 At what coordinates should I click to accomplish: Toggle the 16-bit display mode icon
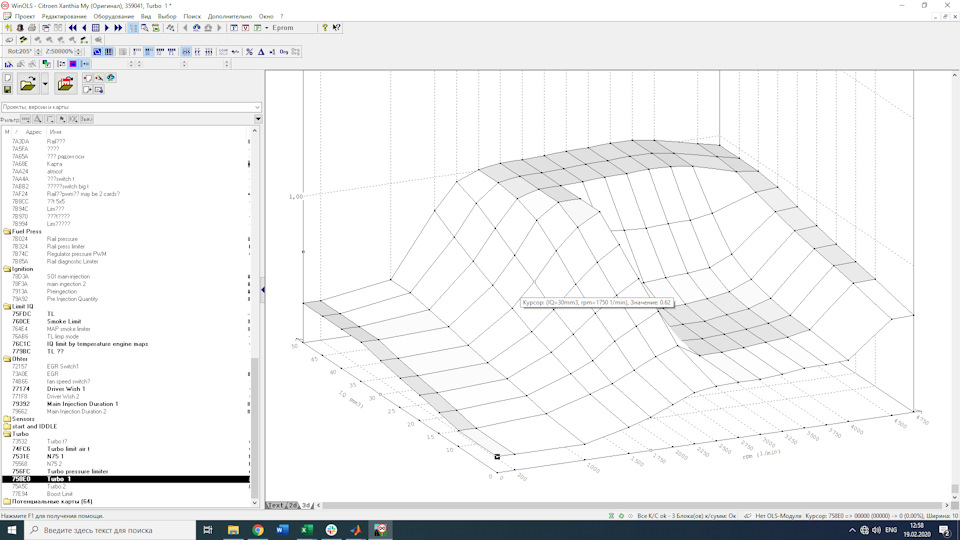[149, 52]
